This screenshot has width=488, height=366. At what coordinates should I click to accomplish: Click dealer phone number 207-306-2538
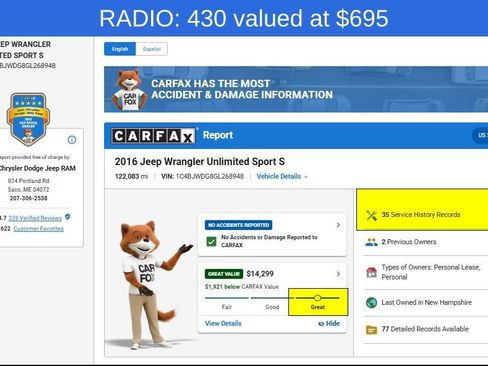point(28,198)
